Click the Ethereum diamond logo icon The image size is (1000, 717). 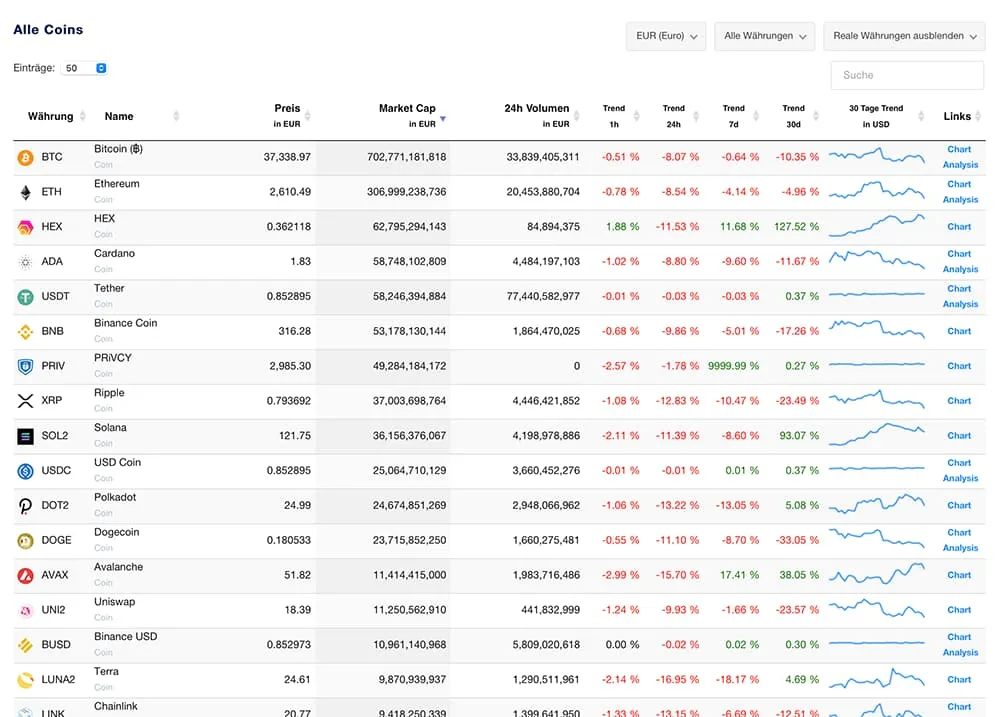tap(26, 192)
